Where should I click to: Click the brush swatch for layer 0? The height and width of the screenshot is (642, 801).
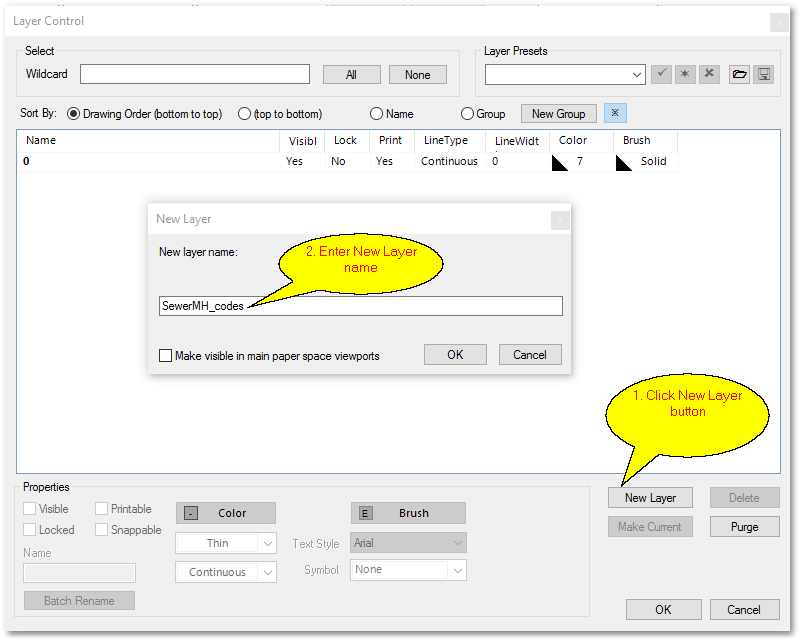point(624,163)
